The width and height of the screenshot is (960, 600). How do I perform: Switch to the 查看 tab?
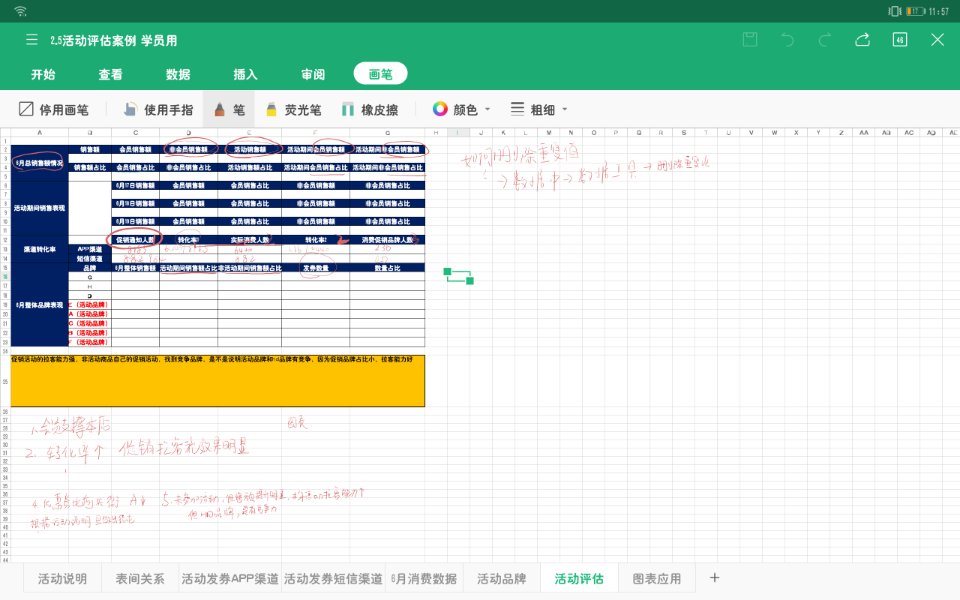110,74
